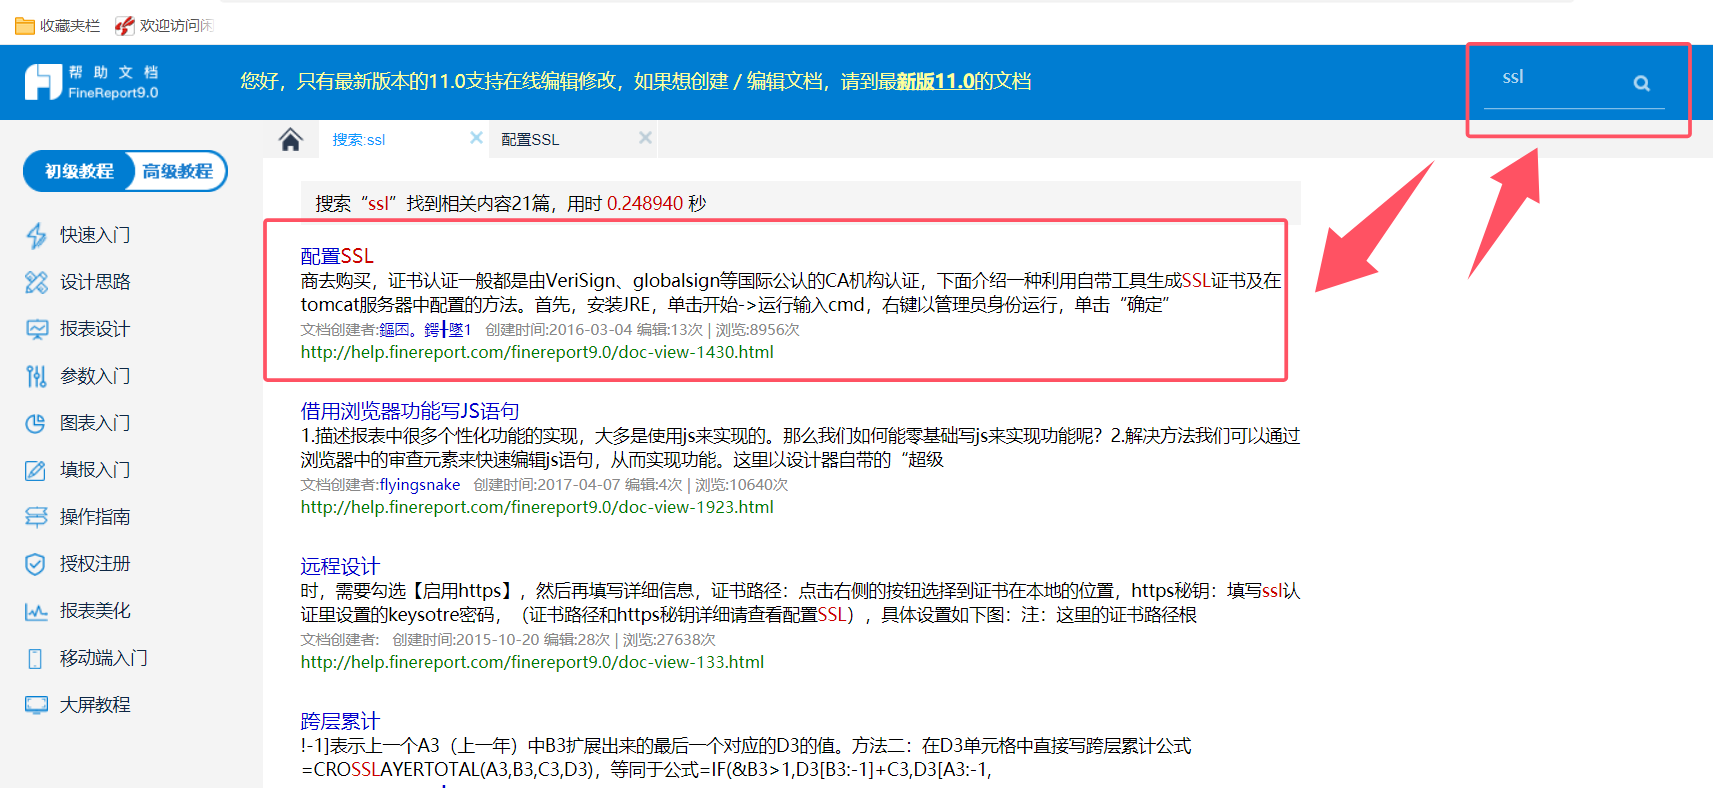Click the 0.248940 search time text
1713x788 pixels.
(645, 203)
